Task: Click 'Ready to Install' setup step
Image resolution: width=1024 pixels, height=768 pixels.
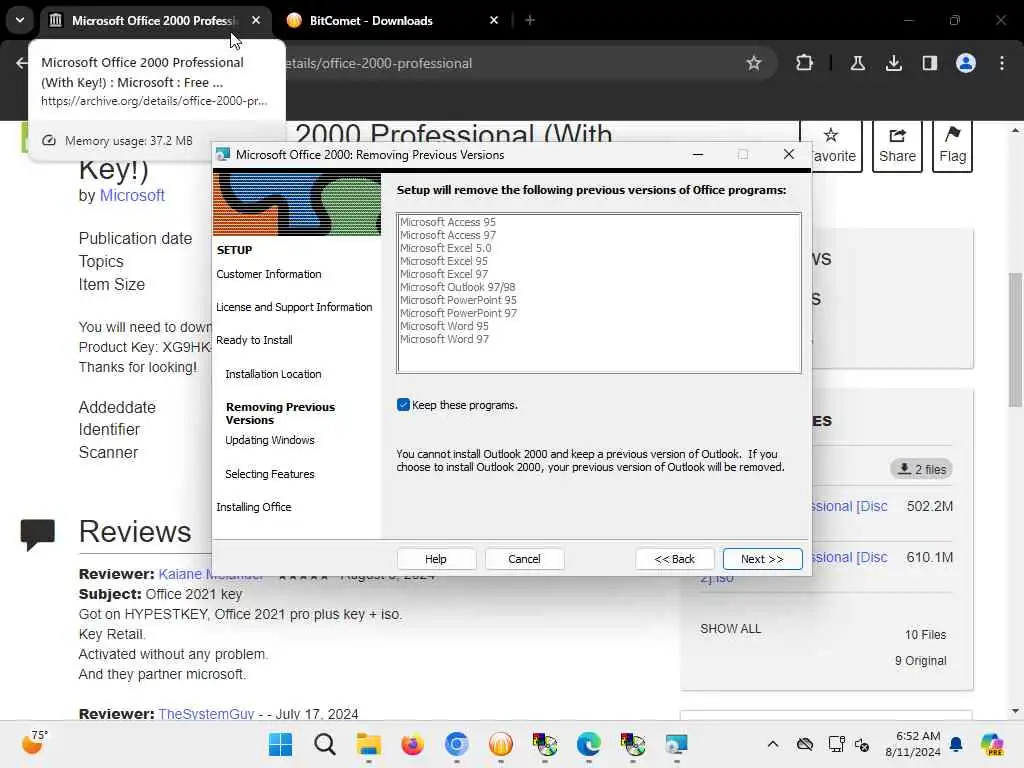Action: pyautogui.click(x=254, y=340)
